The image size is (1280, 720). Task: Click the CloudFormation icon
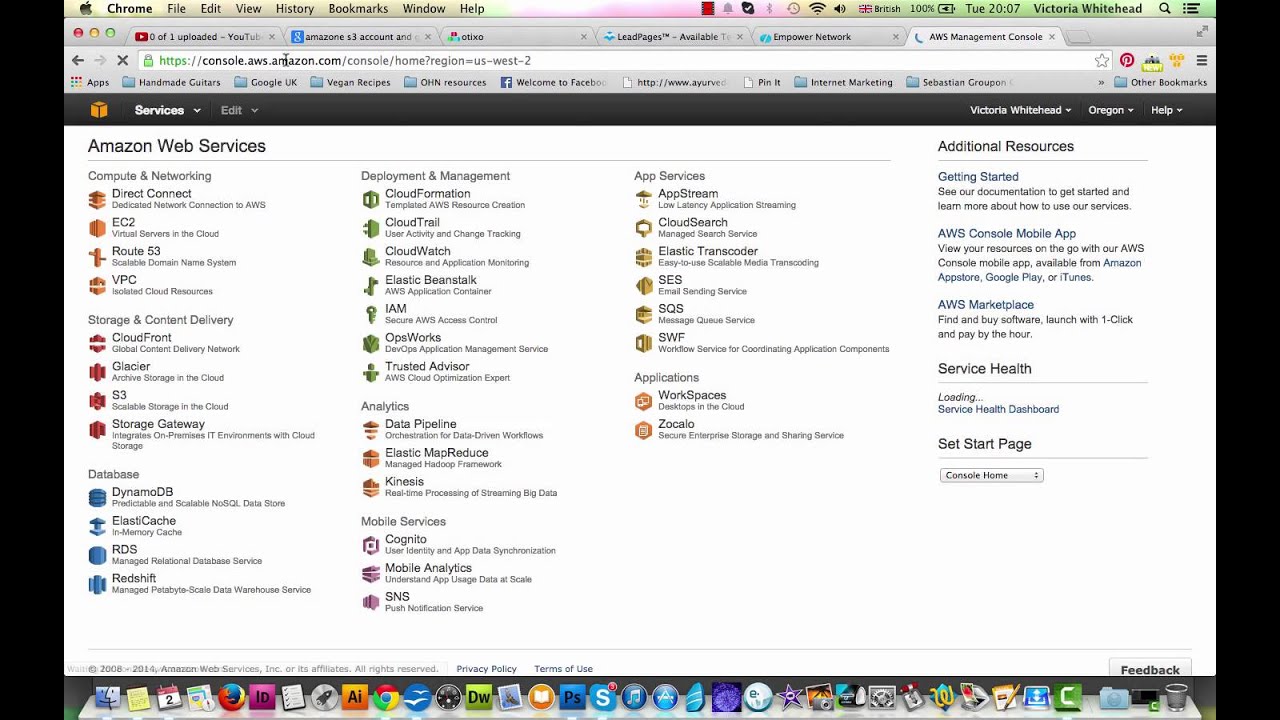(x=370, y=199)
